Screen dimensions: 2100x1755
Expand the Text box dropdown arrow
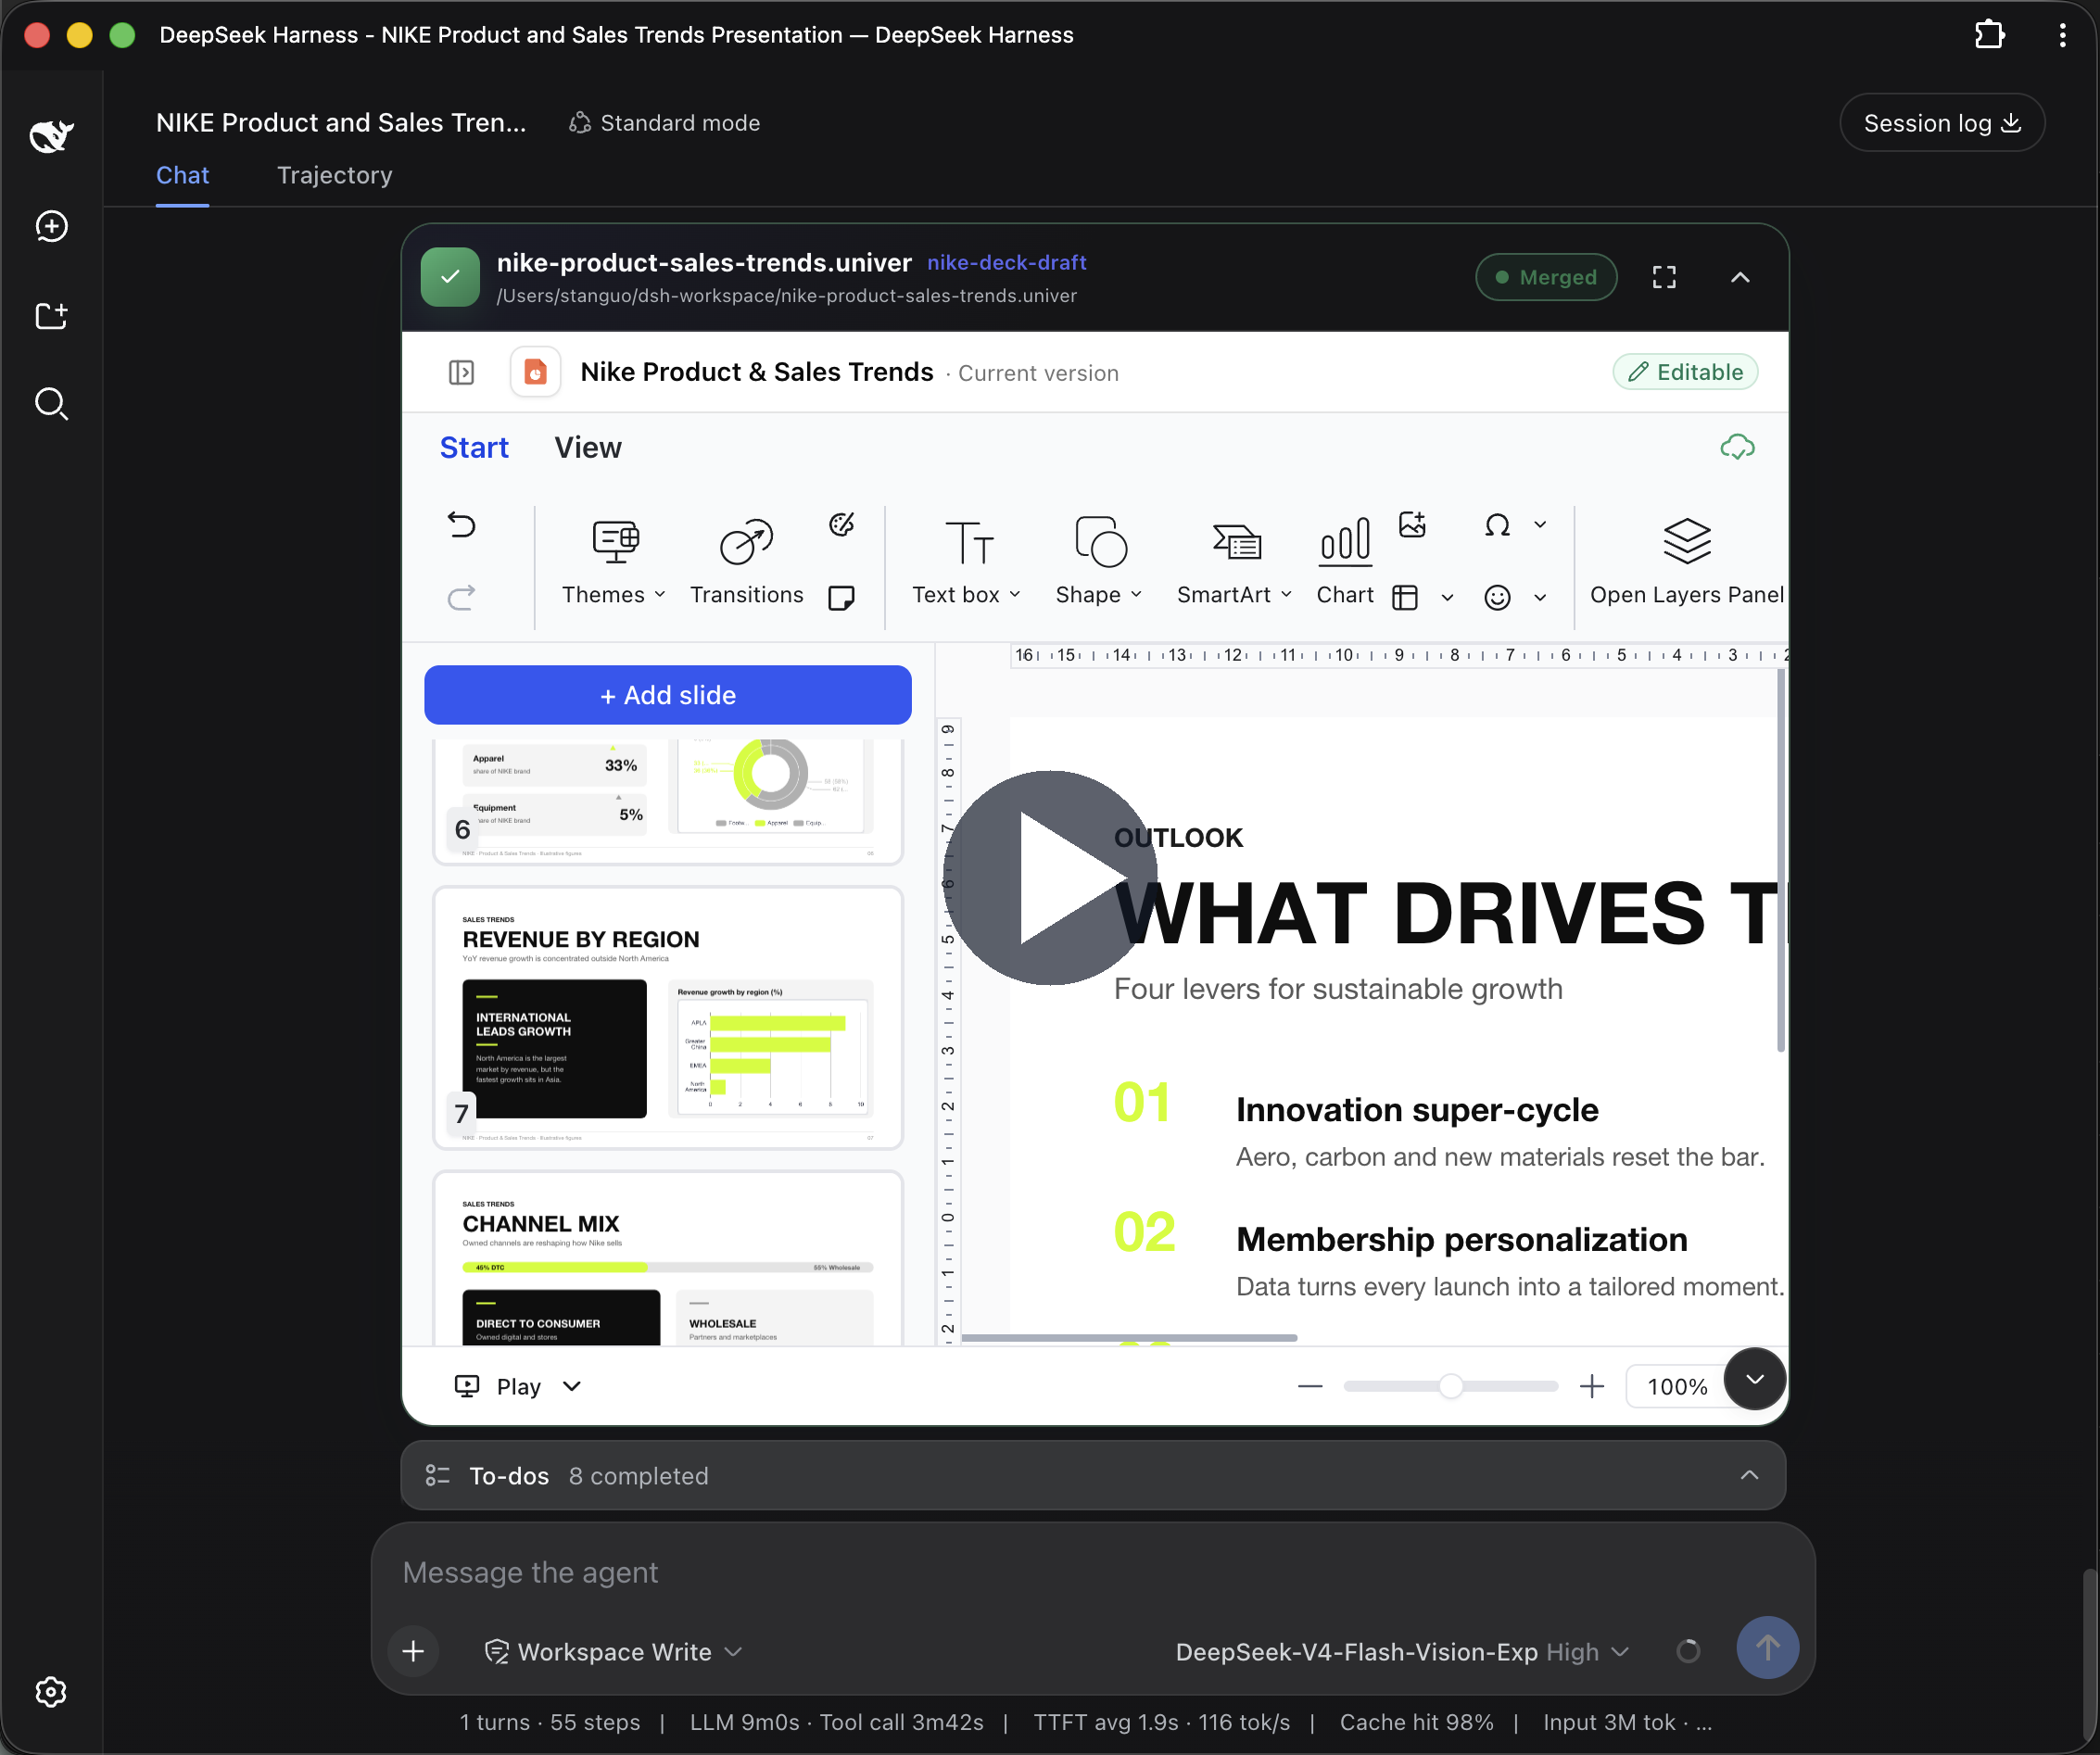pos(1015,594)
